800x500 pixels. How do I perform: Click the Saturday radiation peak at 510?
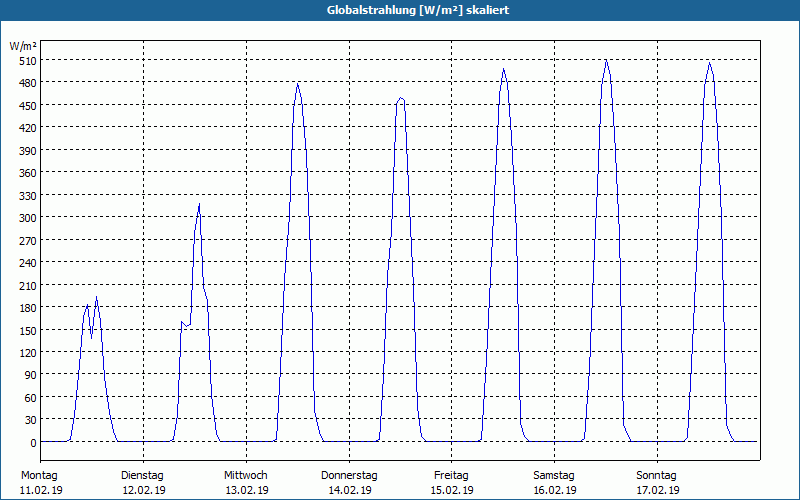pyautogui.click(x=606, y=61)
